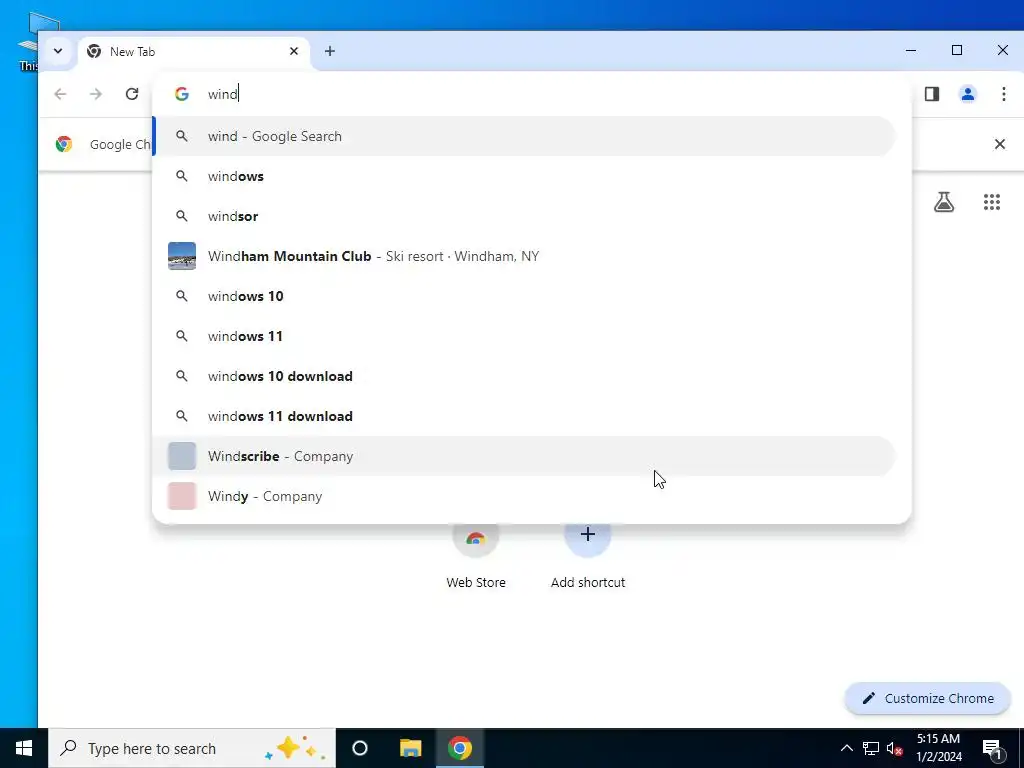Select 'windows 10 download' suggestion
The height and width of the screenshot is (768, 1024).
(524, 376)
